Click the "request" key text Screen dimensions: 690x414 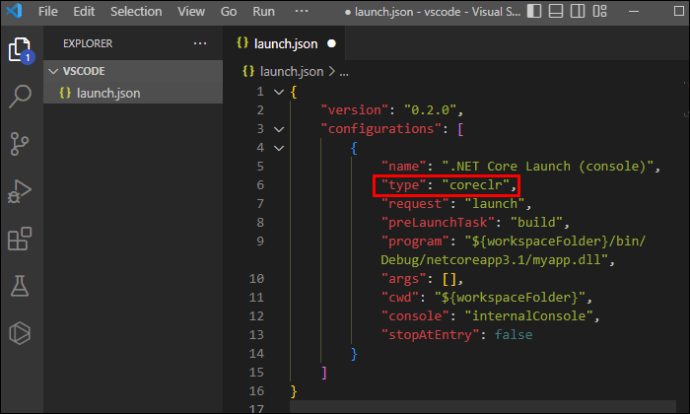(415, 204)
